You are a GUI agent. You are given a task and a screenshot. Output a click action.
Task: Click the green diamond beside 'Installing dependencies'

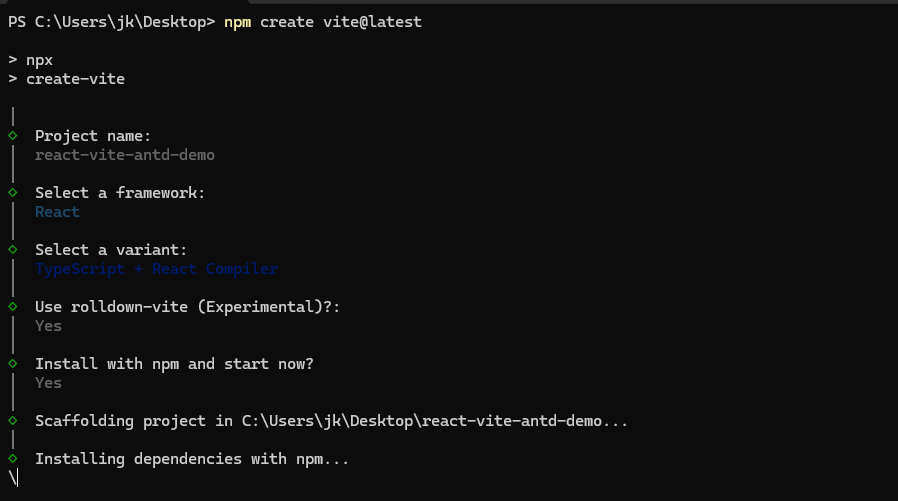click(13, 459)
